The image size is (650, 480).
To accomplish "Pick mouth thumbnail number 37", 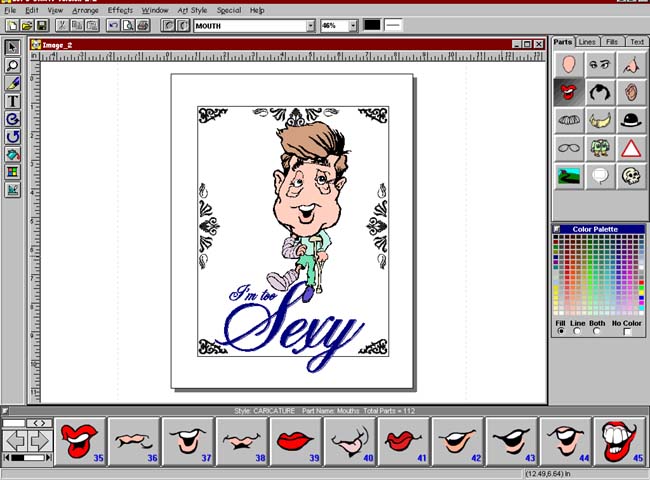I will pyautogui.click(x=188, y=441).
